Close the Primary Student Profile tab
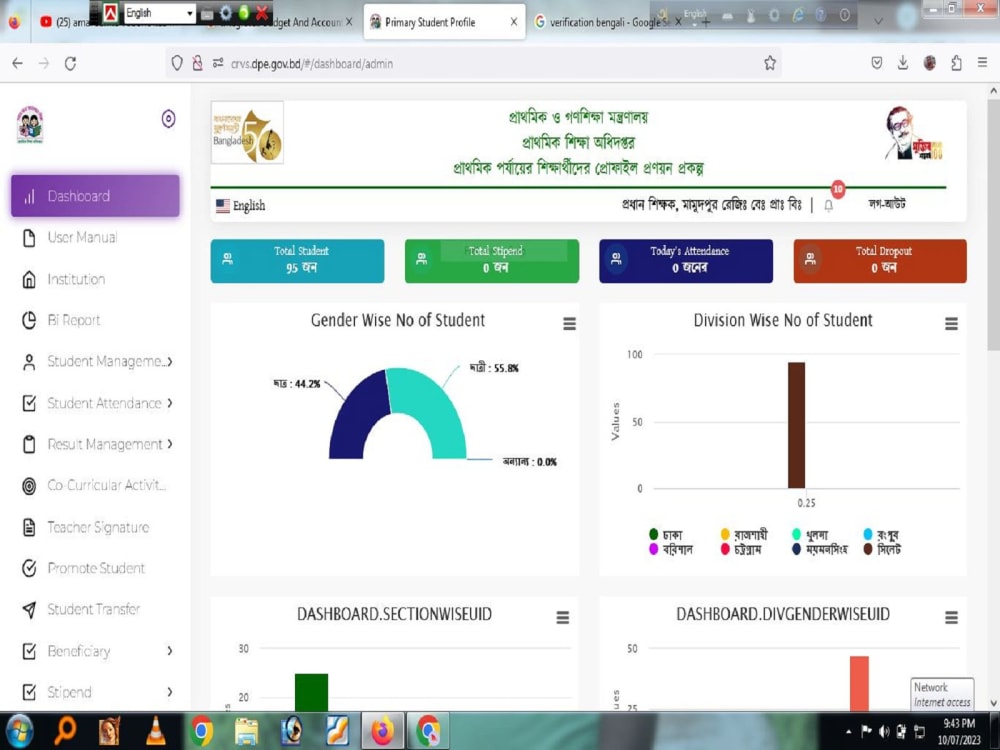1000x750 pixels. (513, 22)
